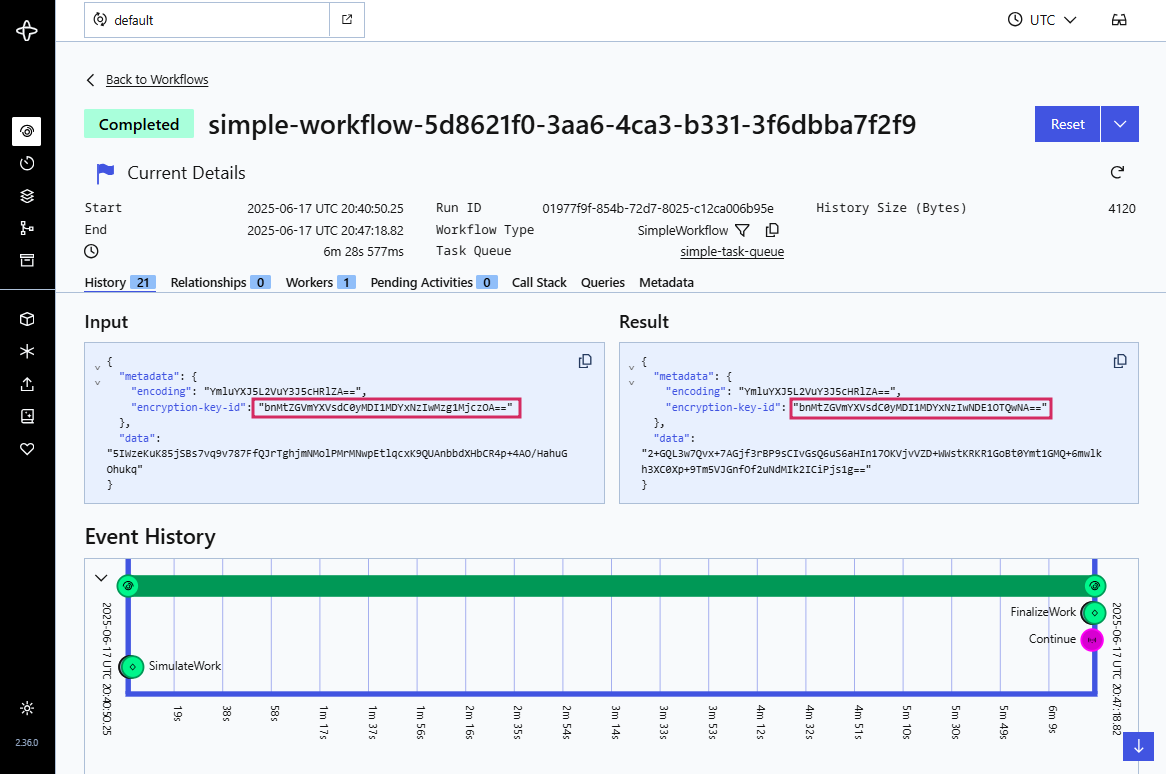The width and height of the screenshot is (1166, 774).
Task: Click the Nexus asterisk sidebar icon
Action: pyautogui.click(x=27, y=351)
